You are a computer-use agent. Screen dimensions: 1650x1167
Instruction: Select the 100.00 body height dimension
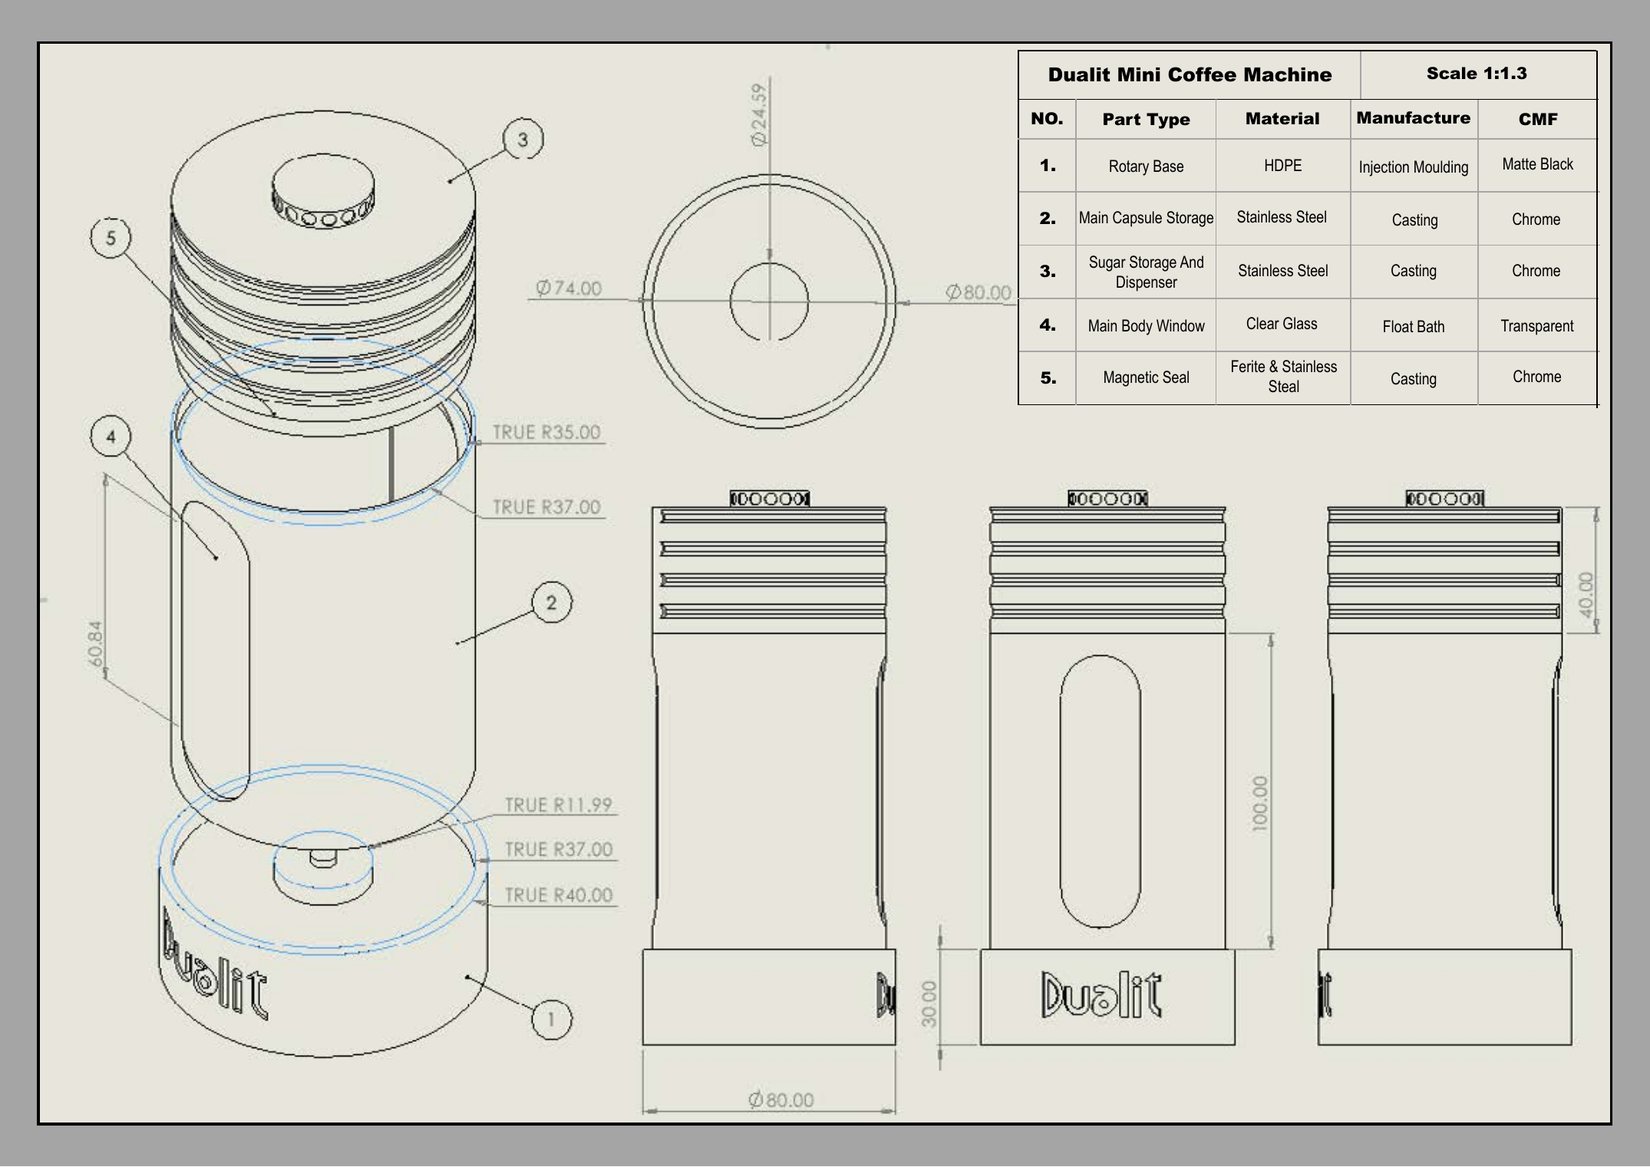pos(1259,803)
